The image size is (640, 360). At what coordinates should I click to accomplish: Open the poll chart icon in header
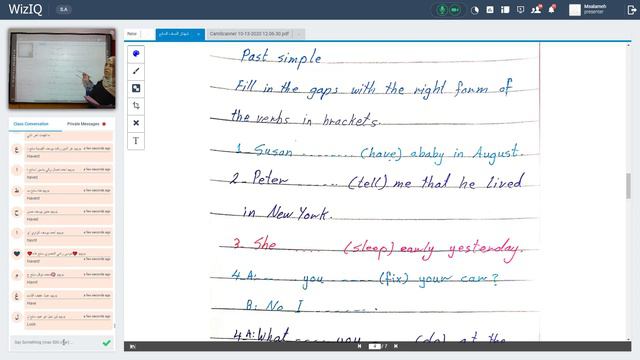point(490,10)
